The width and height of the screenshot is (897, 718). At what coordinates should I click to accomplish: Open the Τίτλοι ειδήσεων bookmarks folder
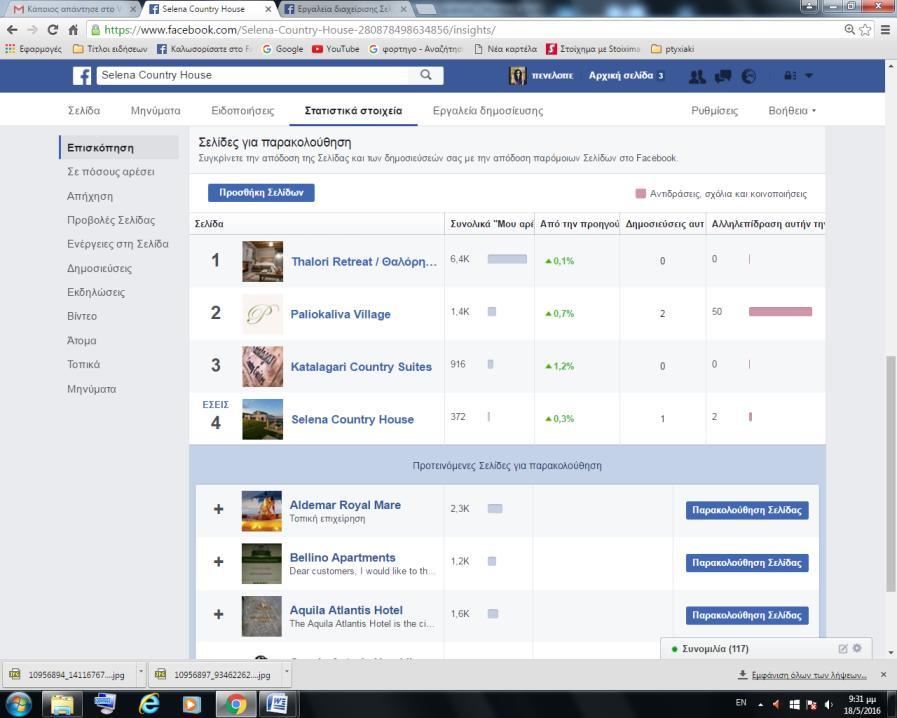pyautogui.click(x=110, y=49)
